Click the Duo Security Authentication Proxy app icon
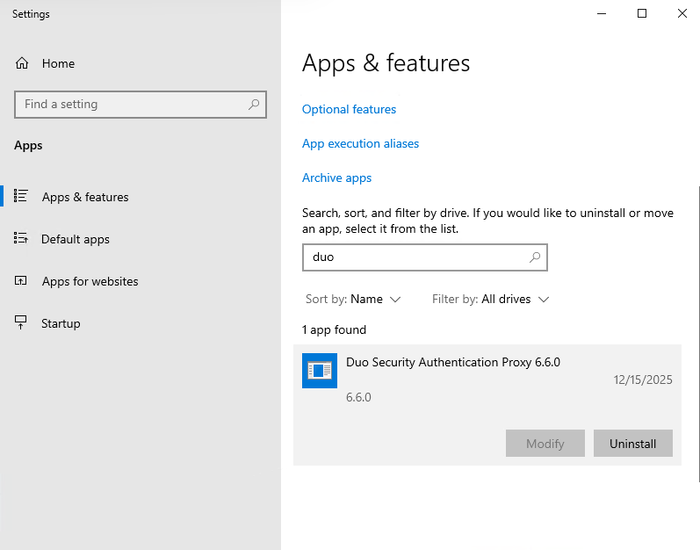This screenshot has width=700, height=550. [x=319, y=370]
